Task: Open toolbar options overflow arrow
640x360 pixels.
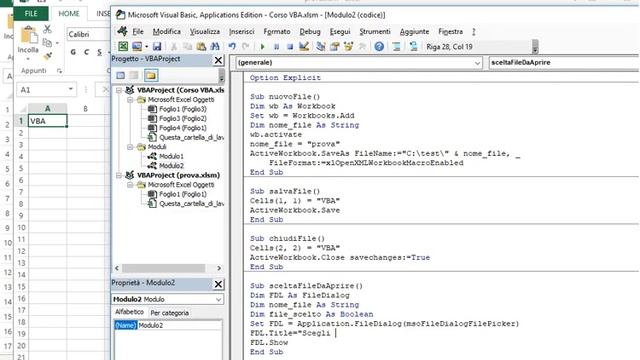Action: (535, 47)
